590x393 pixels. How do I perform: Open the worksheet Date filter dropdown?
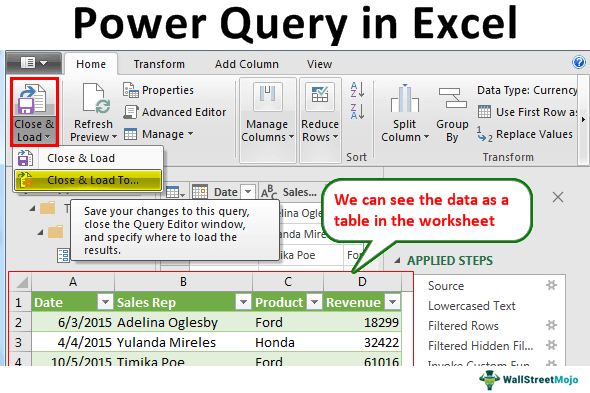coord(105,302)
